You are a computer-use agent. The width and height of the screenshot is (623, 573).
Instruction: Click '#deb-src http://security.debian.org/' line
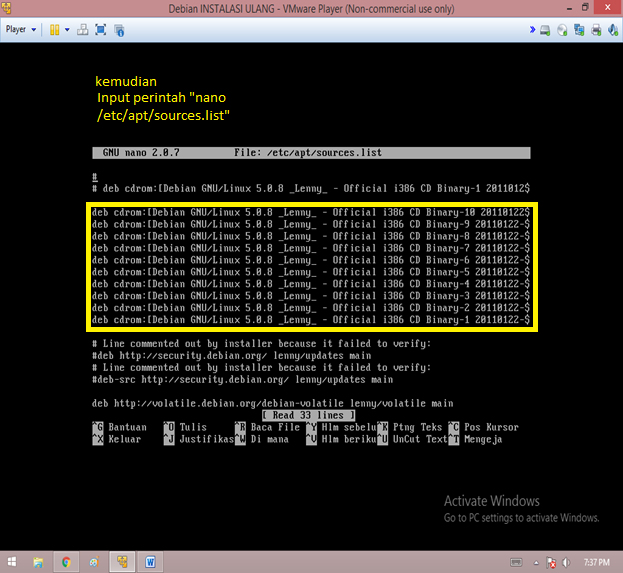pos(242,379)
